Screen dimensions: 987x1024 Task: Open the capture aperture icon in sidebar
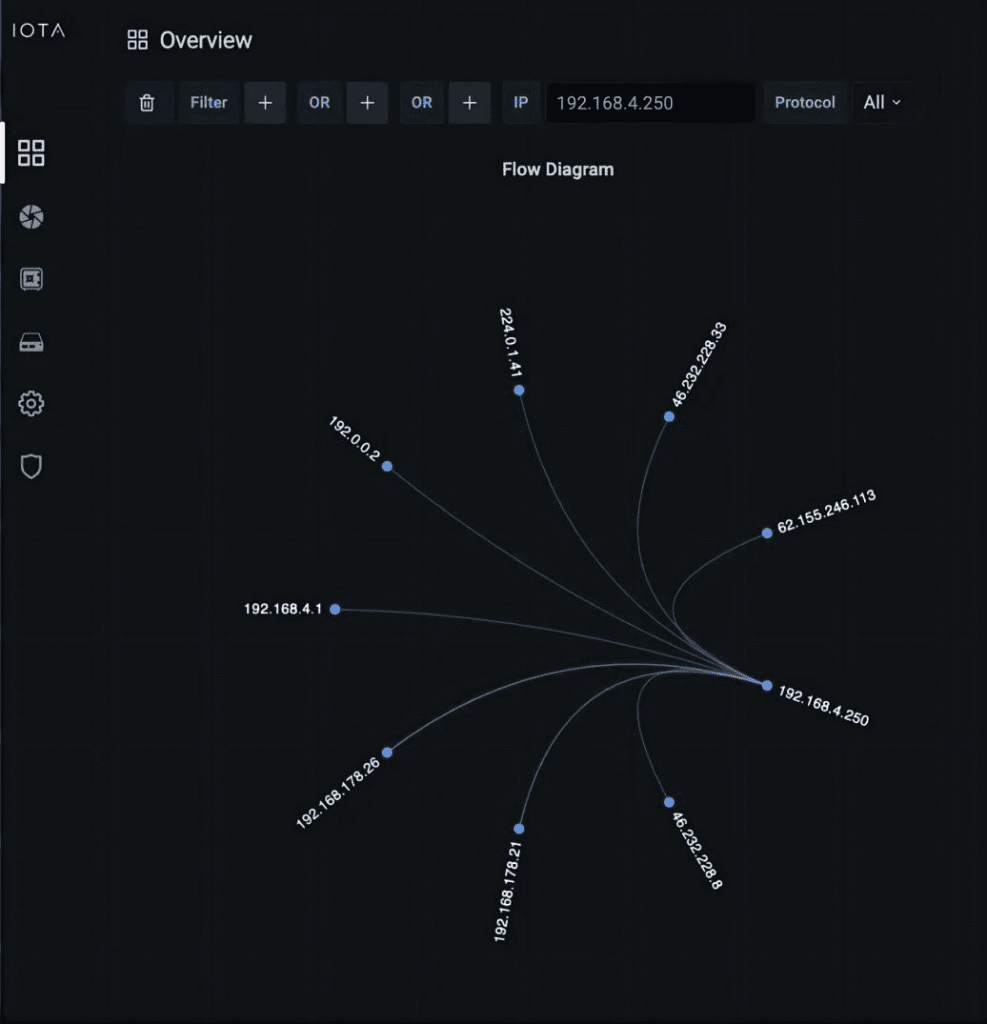31,217
